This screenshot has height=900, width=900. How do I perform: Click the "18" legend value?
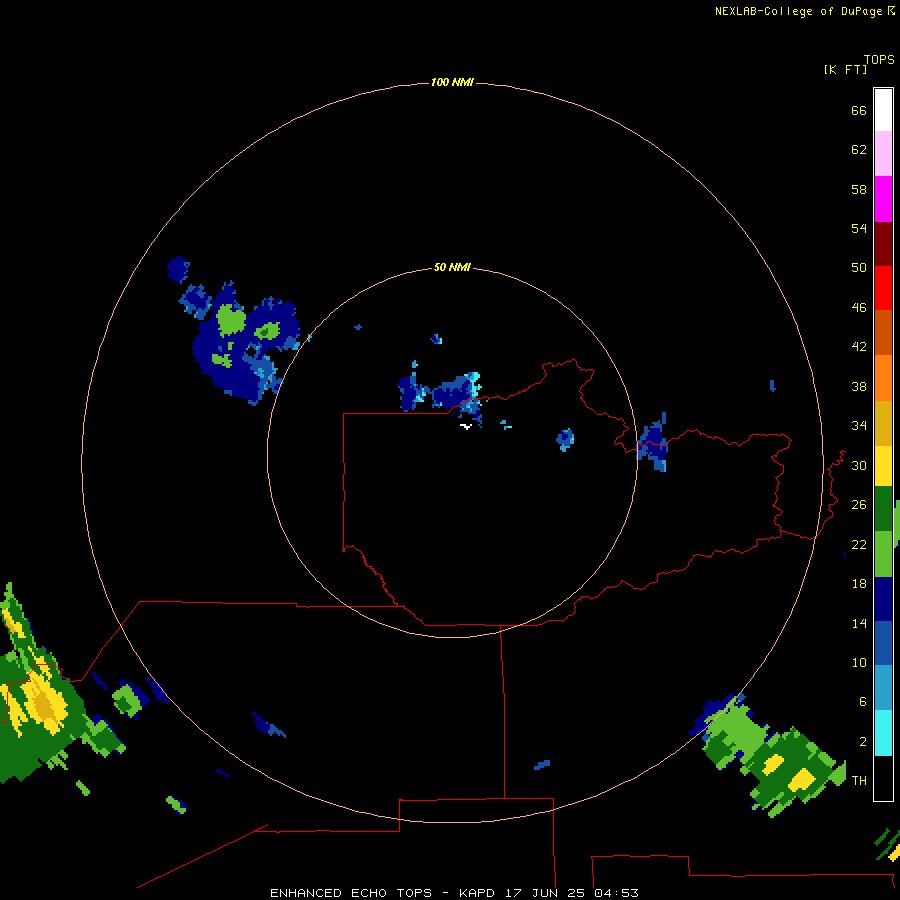click(859, 584)
